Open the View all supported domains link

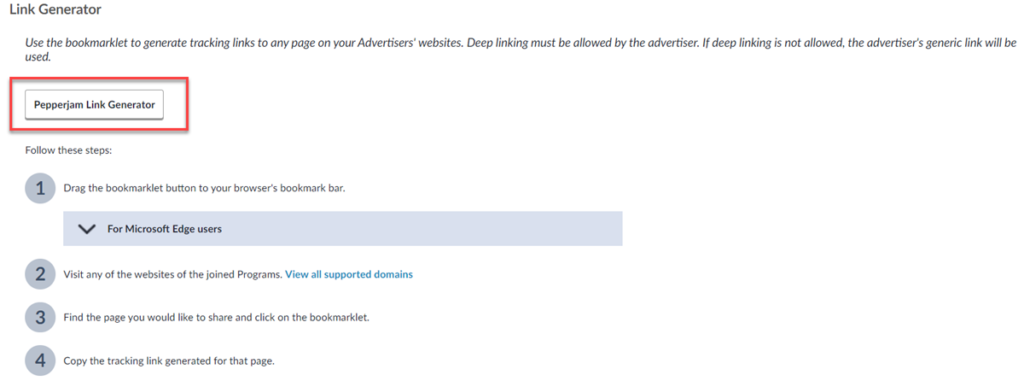pos(349,274)
